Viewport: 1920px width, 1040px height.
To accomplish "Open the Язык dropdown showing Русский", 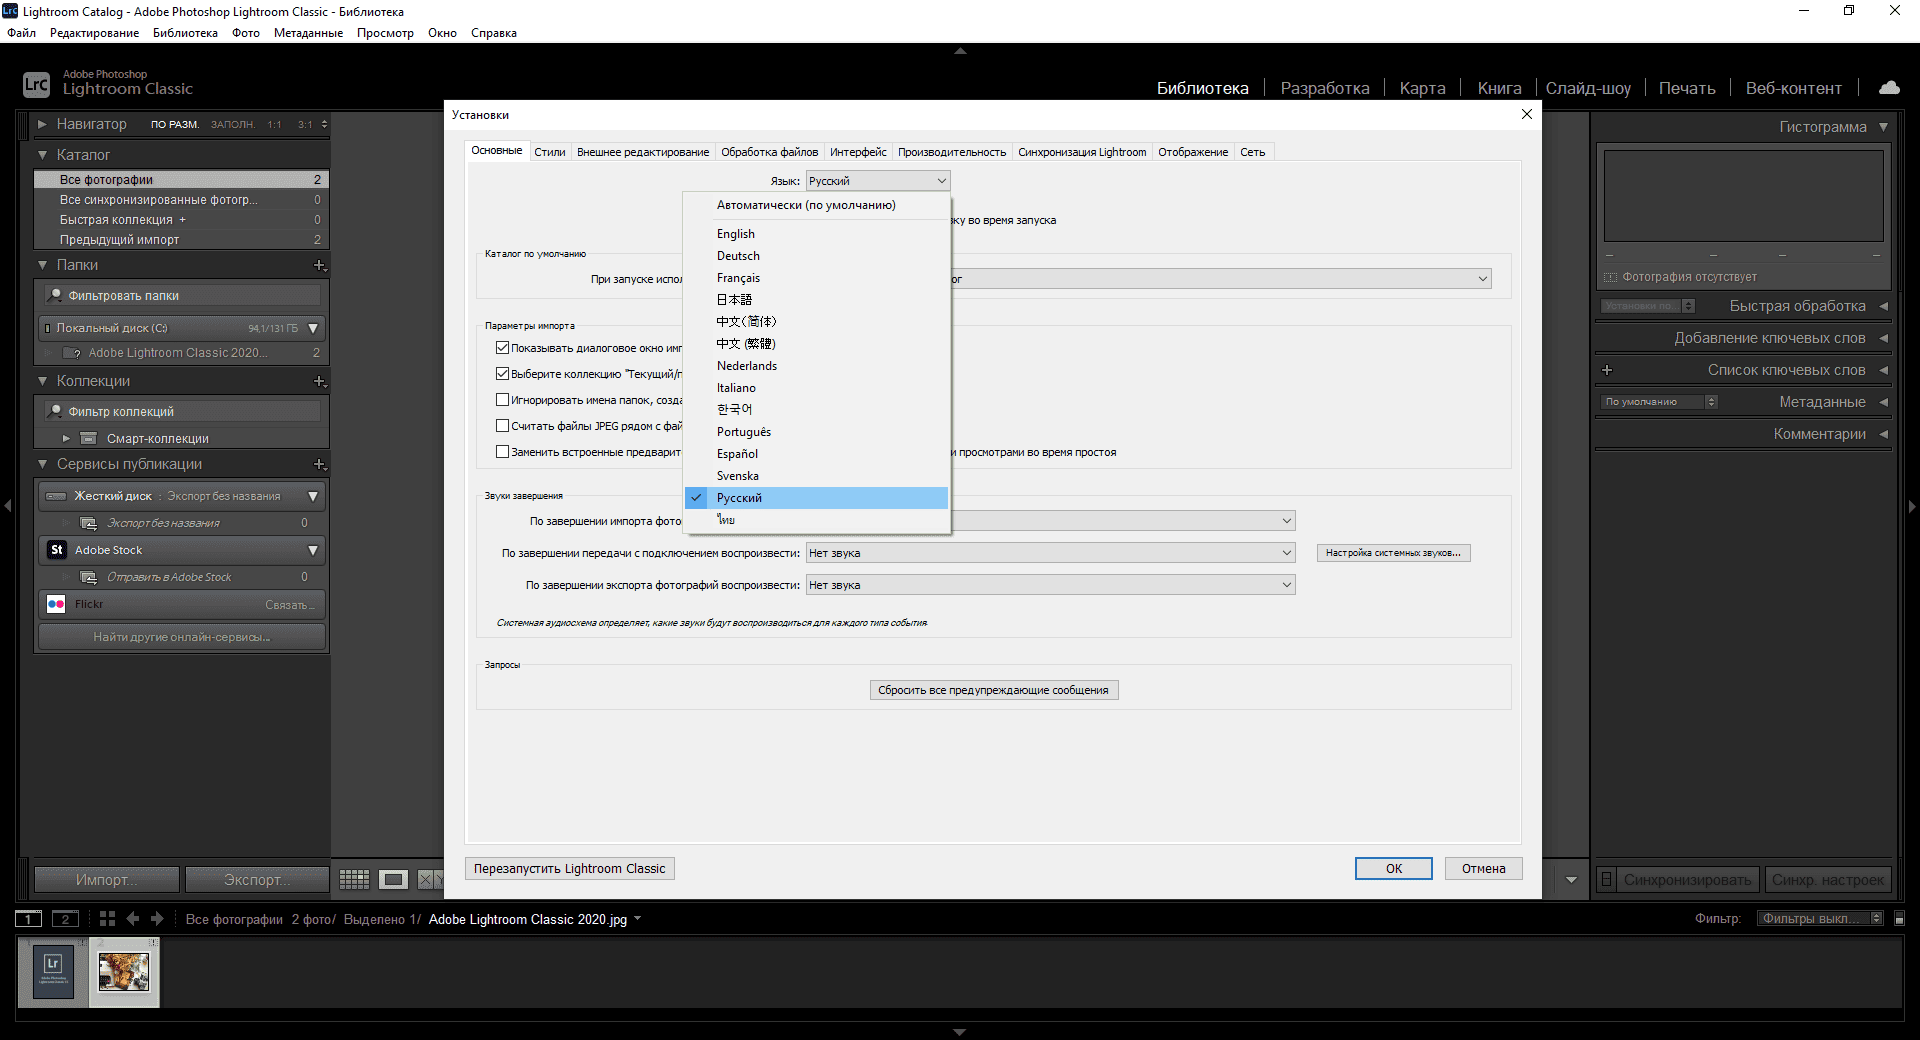I will (878, 181).
